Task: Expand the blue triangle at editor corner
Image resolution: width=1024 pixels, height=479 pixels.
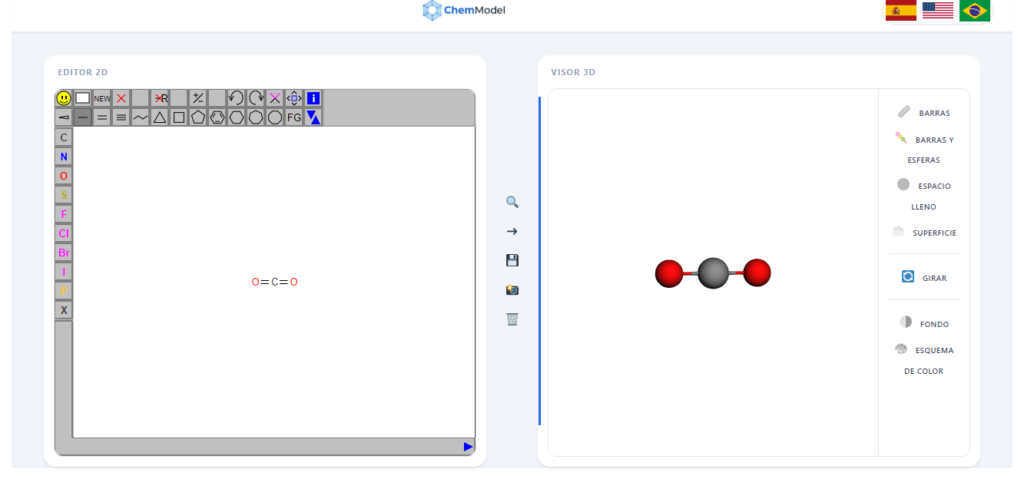Action: [467, 447]
